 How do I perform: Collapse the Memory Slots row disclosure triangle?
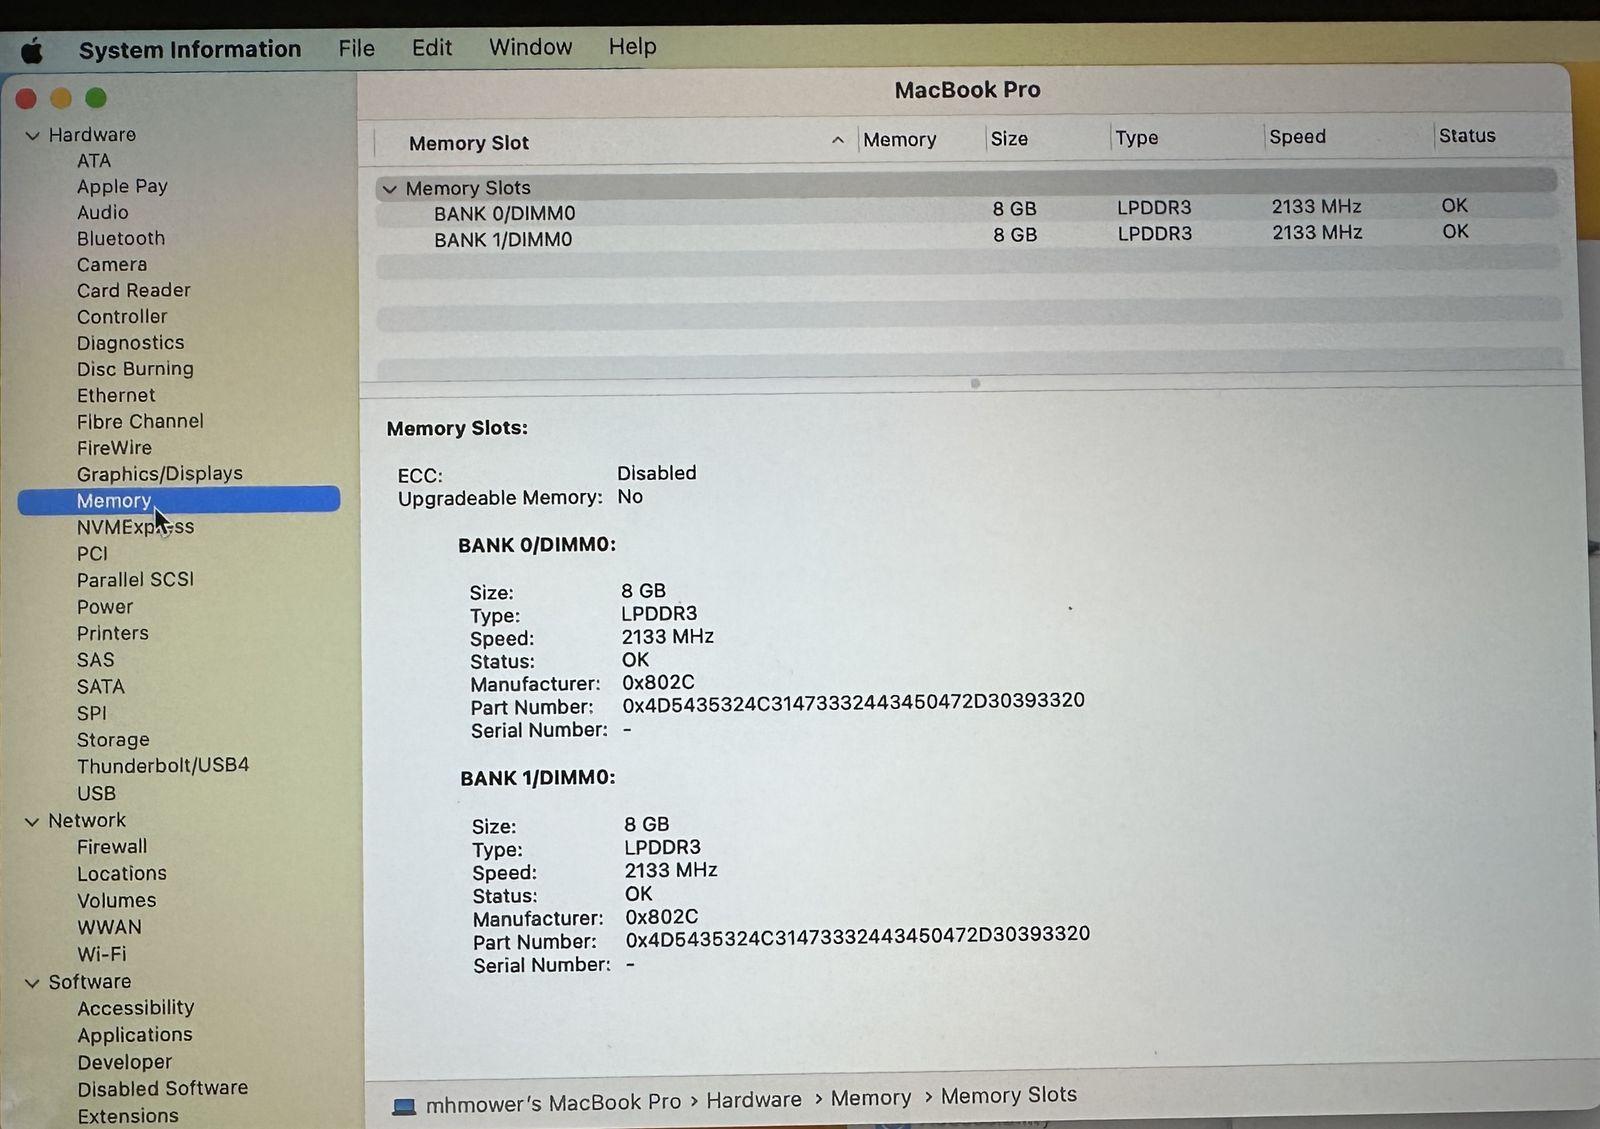pyautogui.click(x=390, y=189)
